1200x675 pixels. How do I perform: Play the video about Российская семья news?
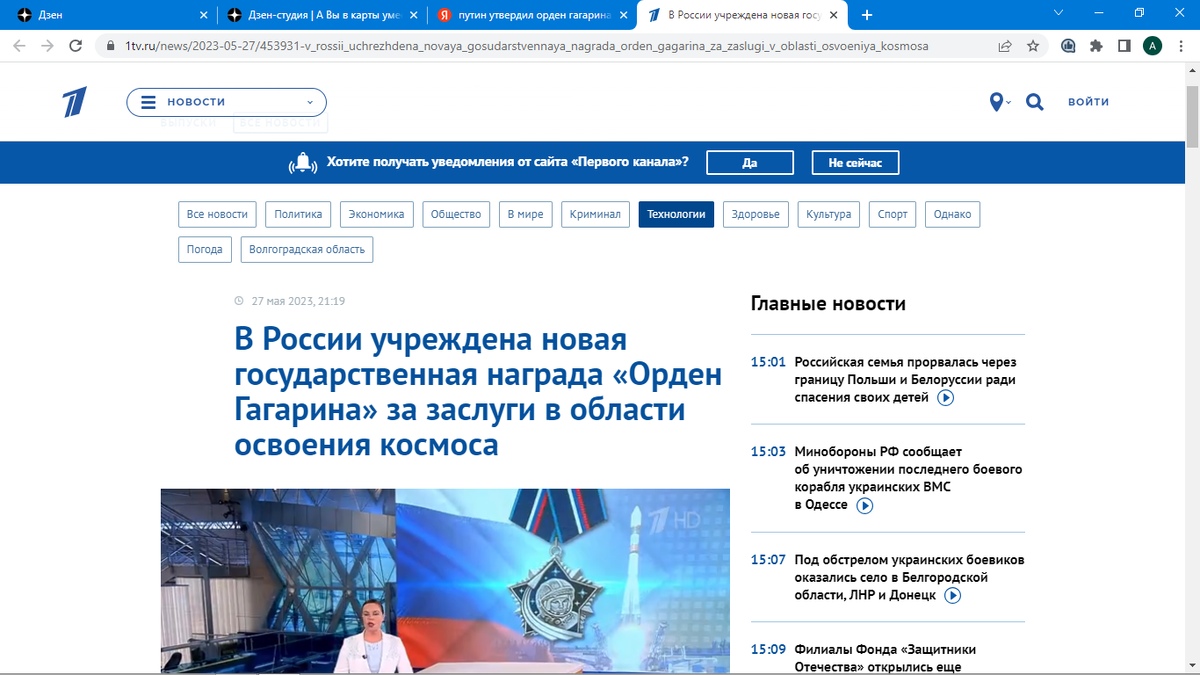click(944, 397)
